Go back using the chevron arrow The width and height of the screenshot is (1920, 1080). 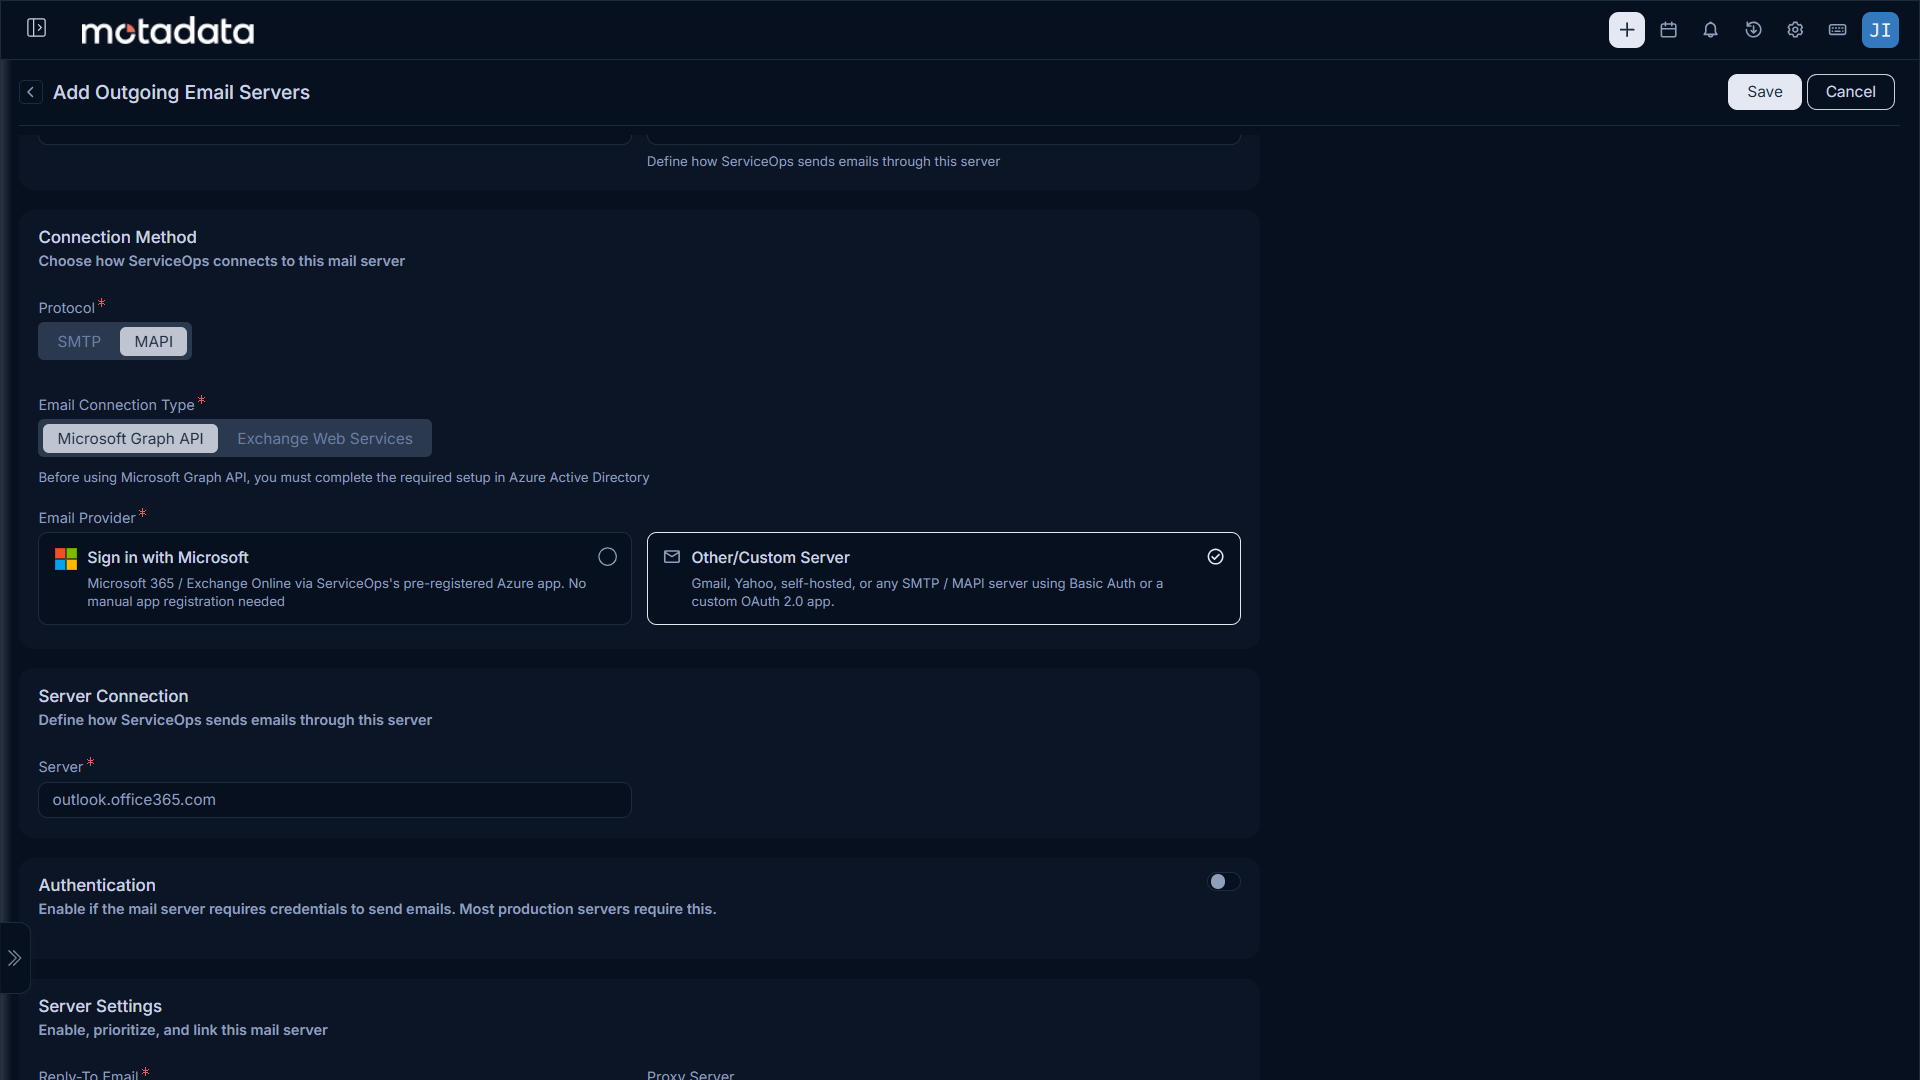pos(31,92)
